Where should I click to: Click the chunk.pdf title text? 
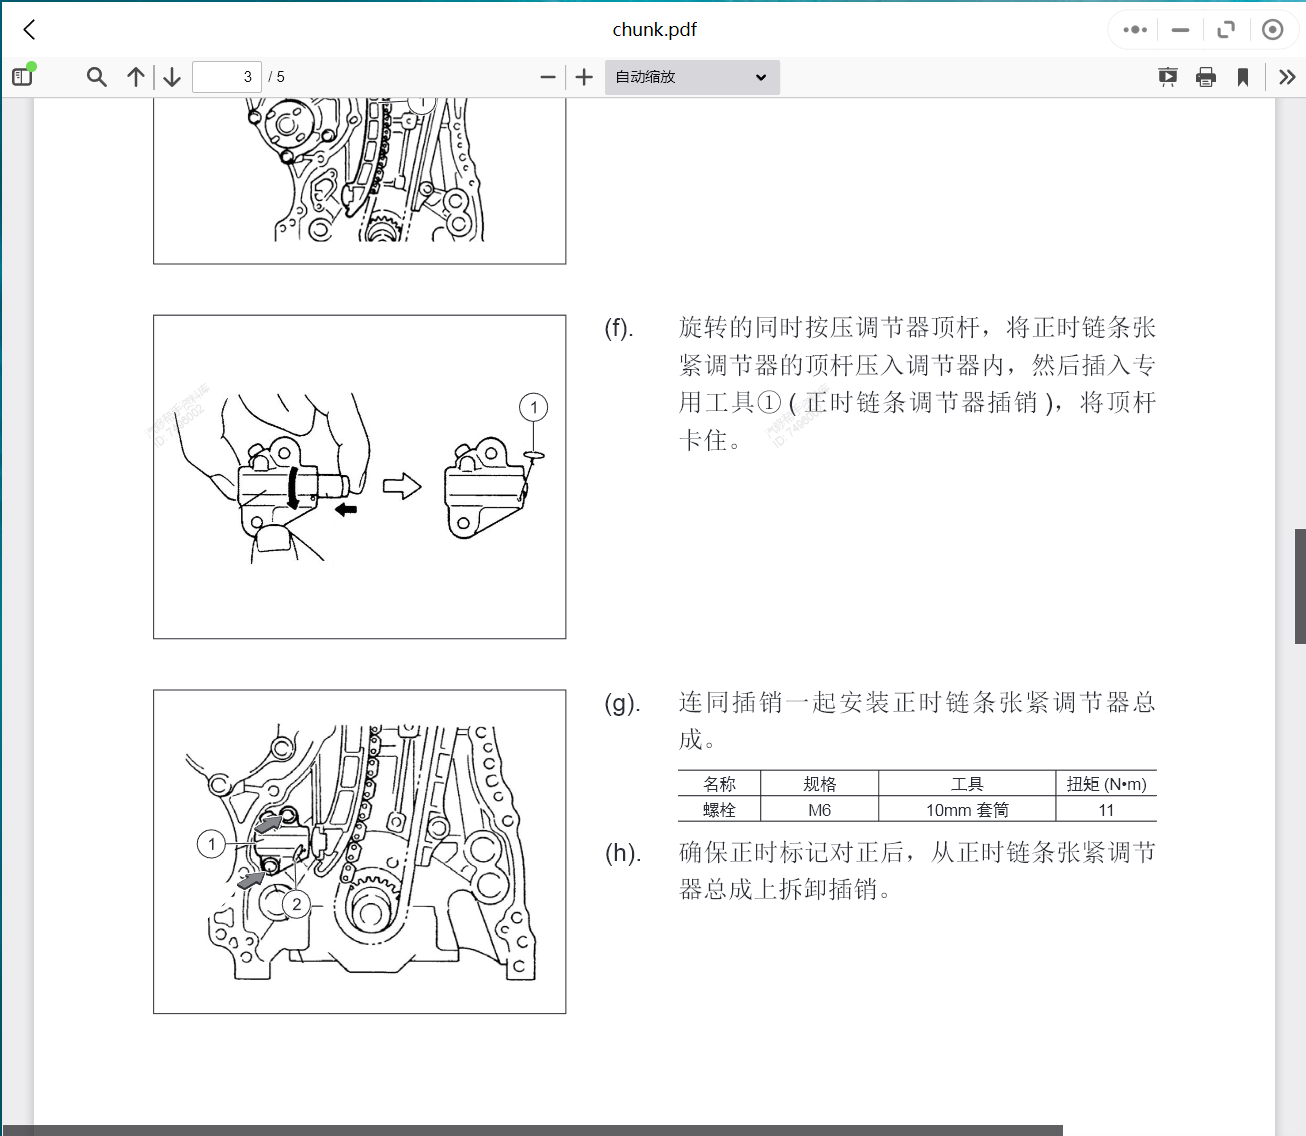(x=654, y=29)
